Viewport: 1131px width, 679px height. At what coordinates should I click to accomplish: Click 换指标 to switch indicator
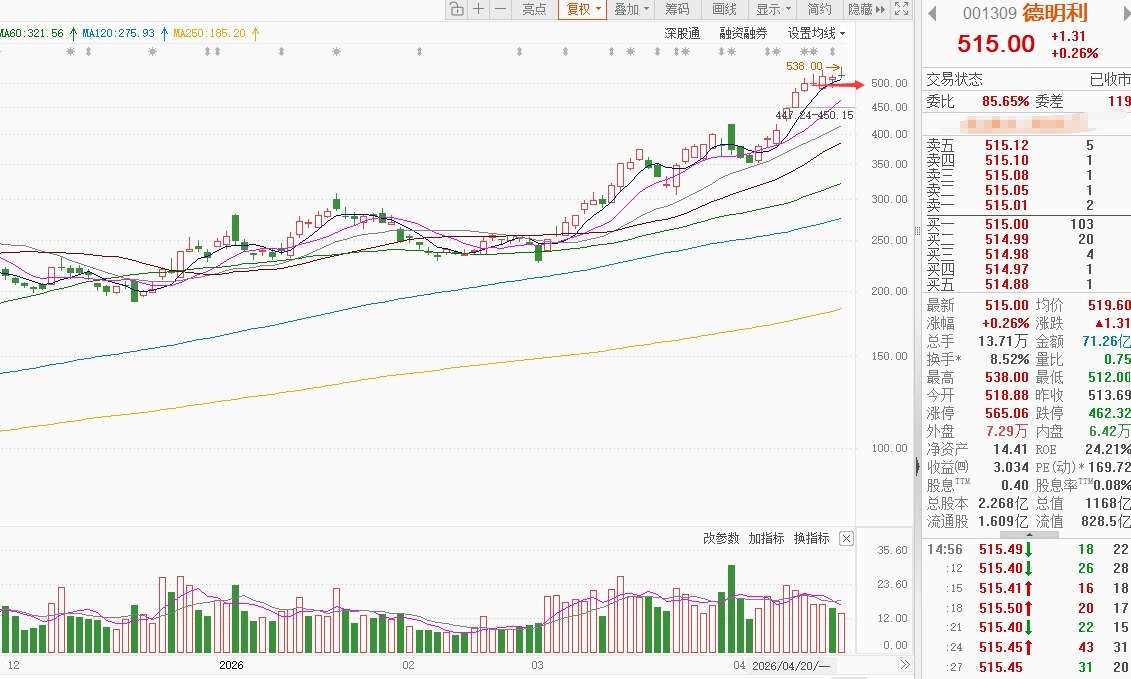coord(811,538)
